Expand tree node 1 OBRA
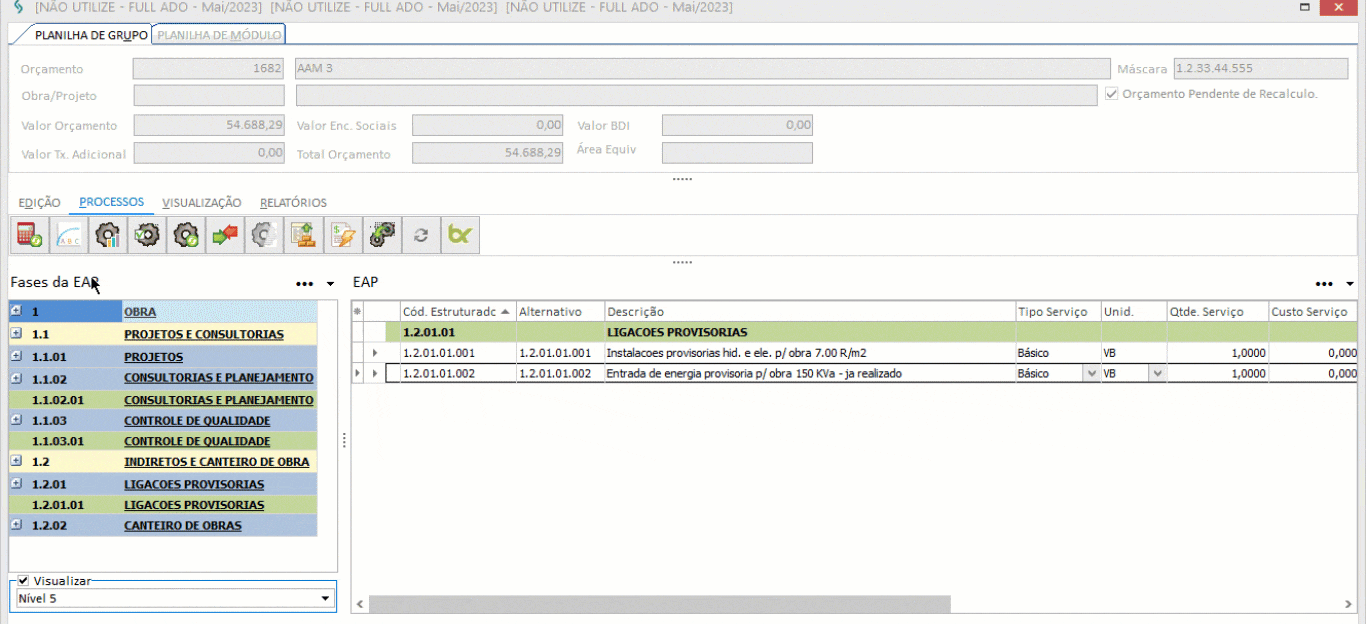1366x624 pixels. click(x=16, y=311)
